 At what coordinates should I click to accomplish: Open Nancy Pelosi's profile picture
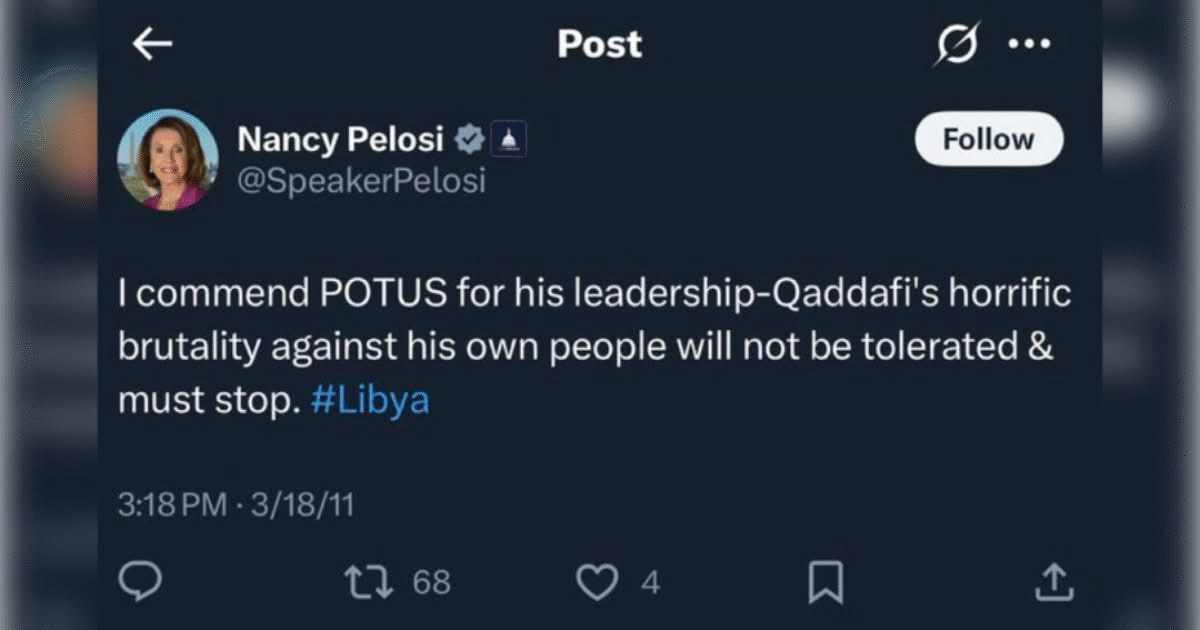coord(167,159)
